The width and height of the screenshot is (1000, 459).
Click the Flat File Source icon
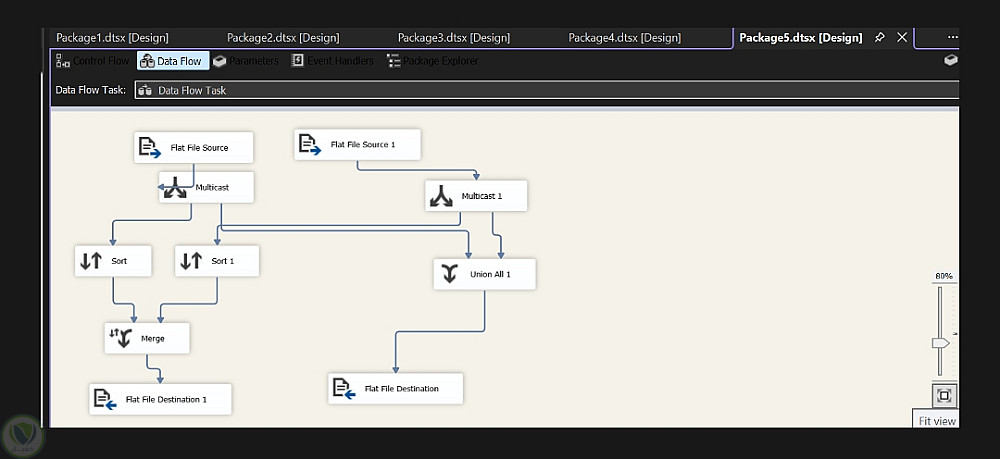[x=150, y=148]
